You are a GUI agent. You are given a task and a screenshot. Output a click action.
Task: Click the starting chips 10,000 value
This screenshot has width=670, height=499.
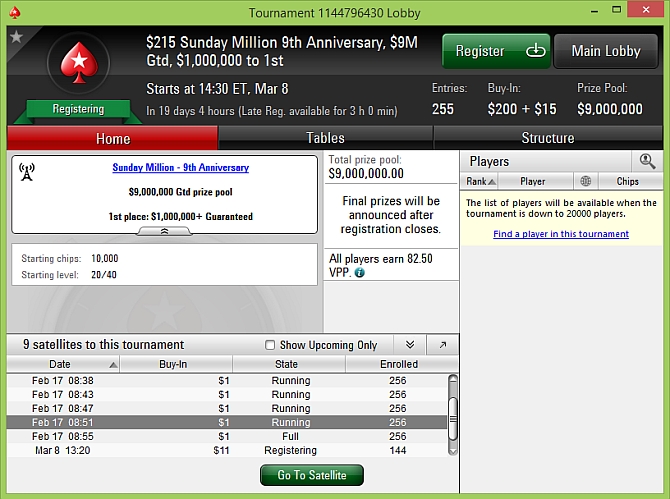click(x=105, y=258)
